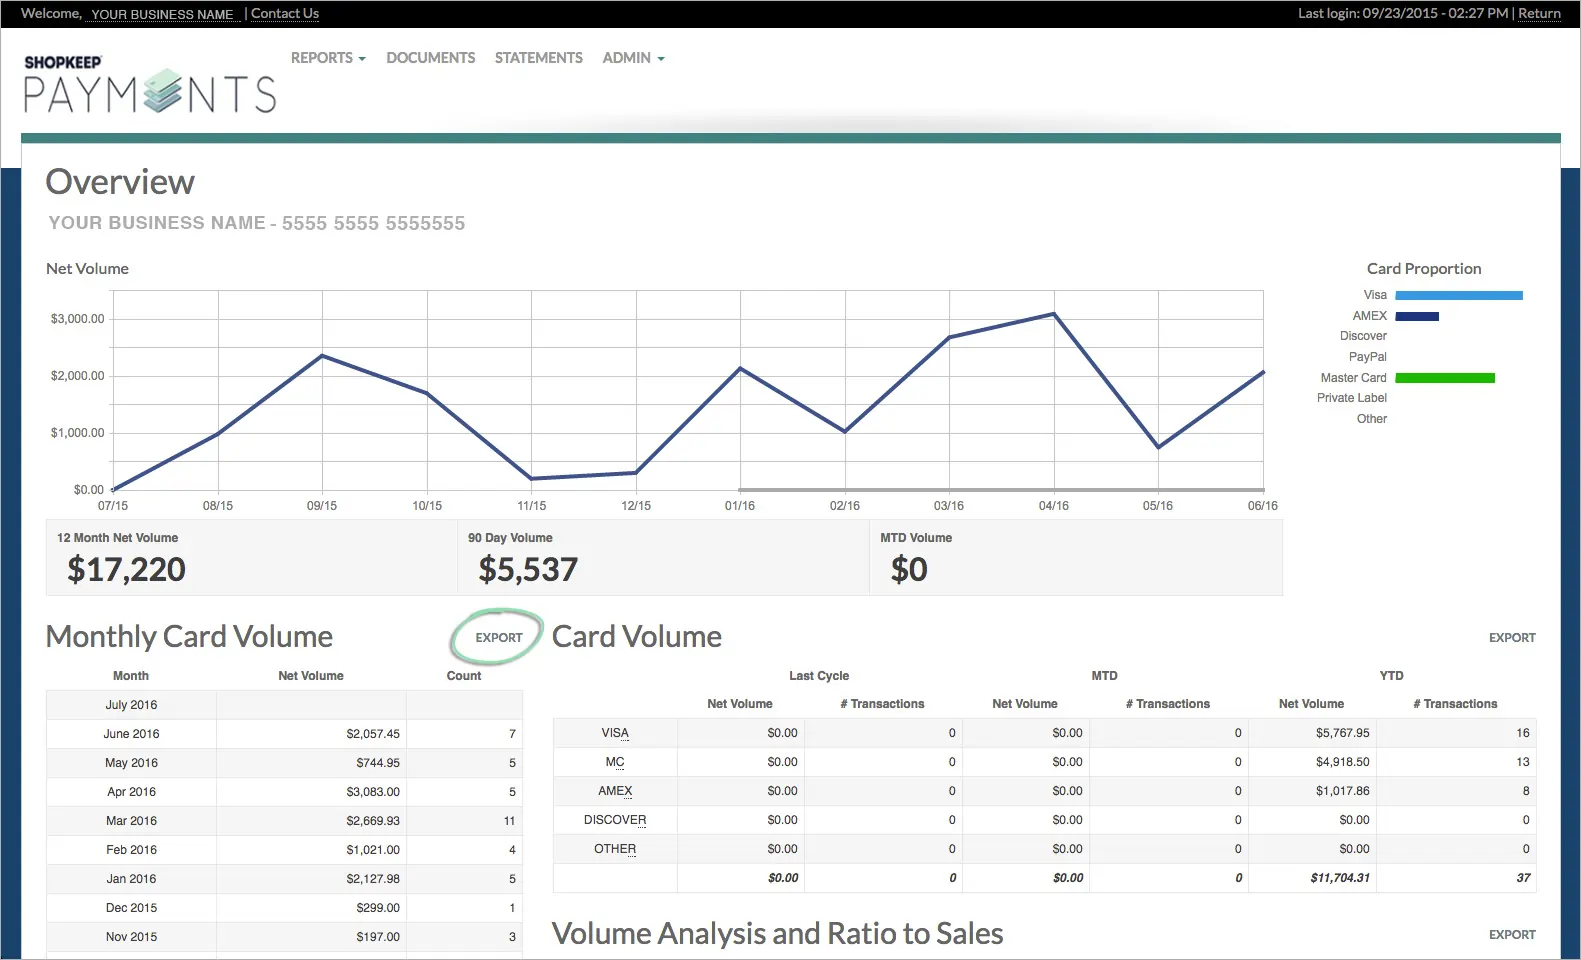Viewport: 1581px width, 960px height.
Task: Select the June 2016 row in monthly table
Action: pos(132,734)
